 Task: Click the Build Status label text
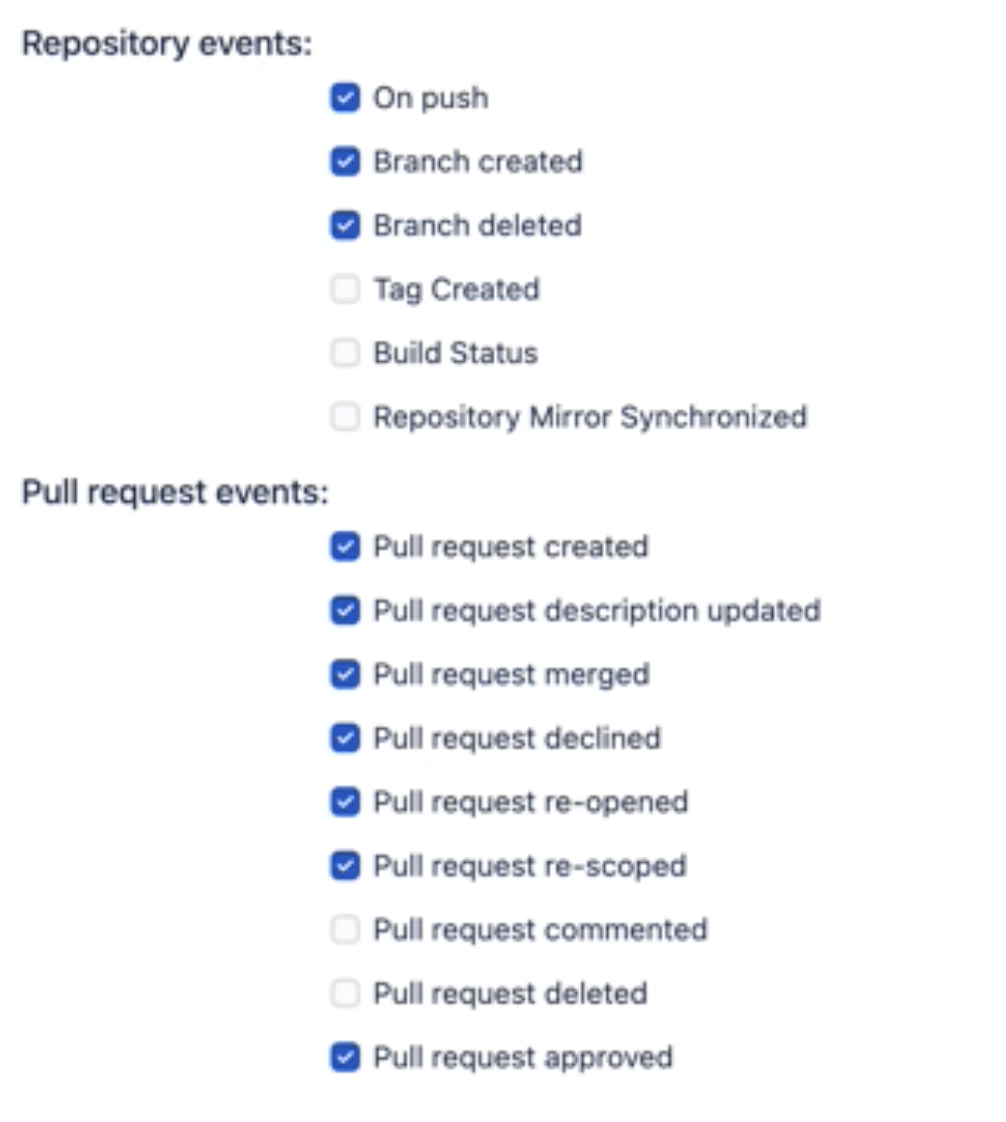click(x=454, y=353)
